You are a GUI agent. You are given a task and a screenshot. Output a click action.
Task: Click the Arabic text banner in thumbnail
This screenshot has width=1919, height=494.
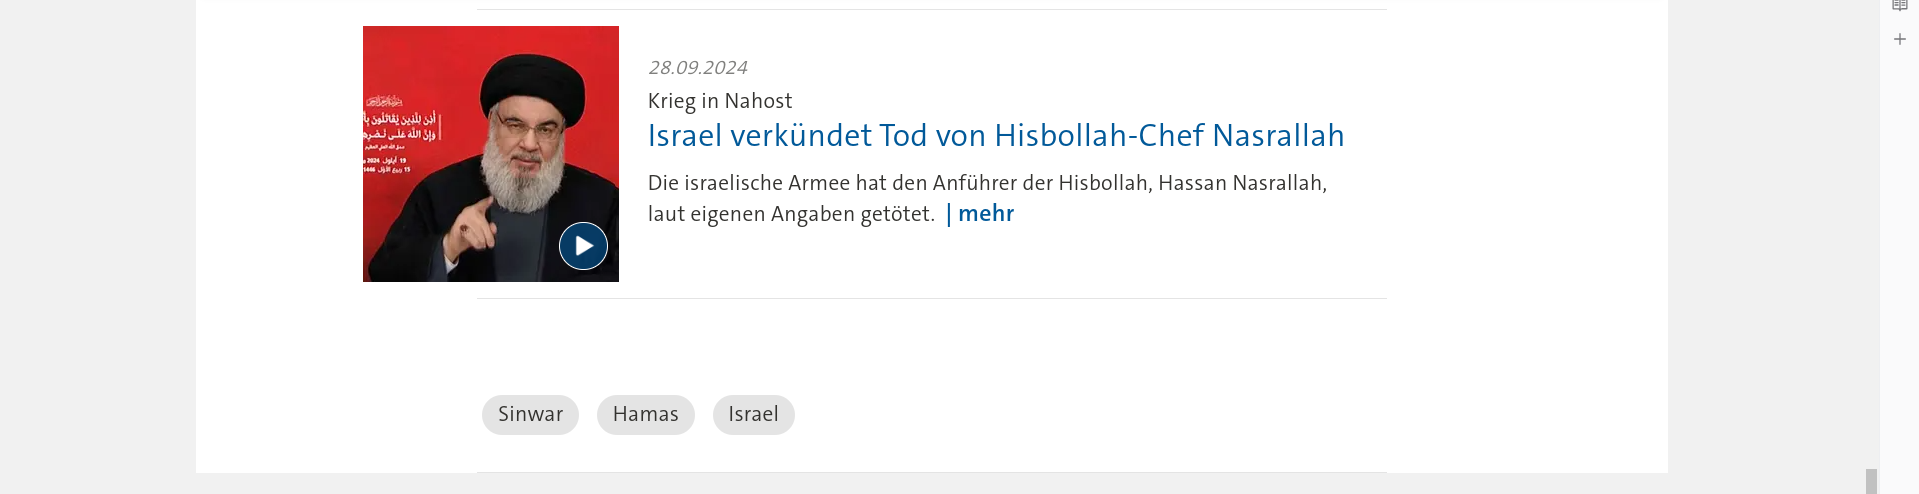tap(401, 135)
